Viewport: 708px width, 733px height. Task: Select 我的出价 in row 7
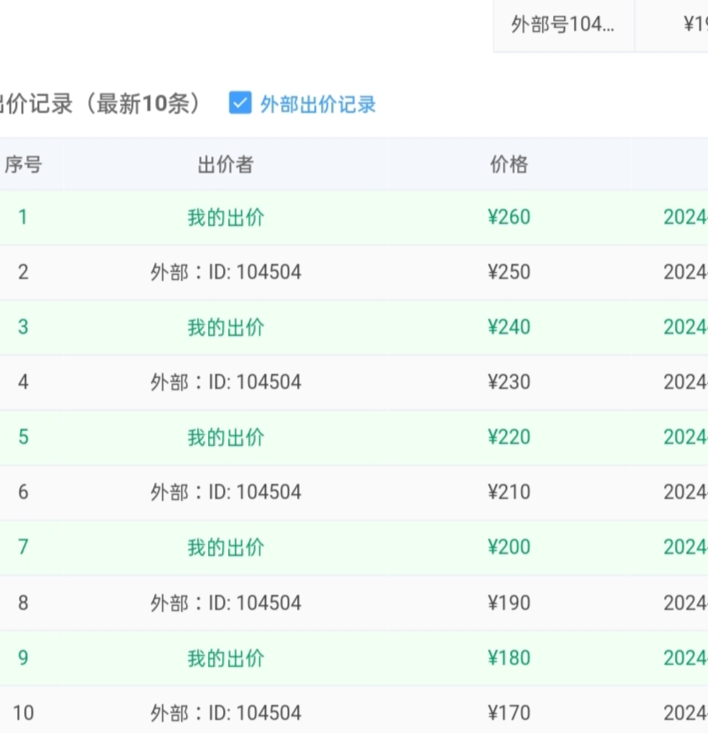pos(225,547)
